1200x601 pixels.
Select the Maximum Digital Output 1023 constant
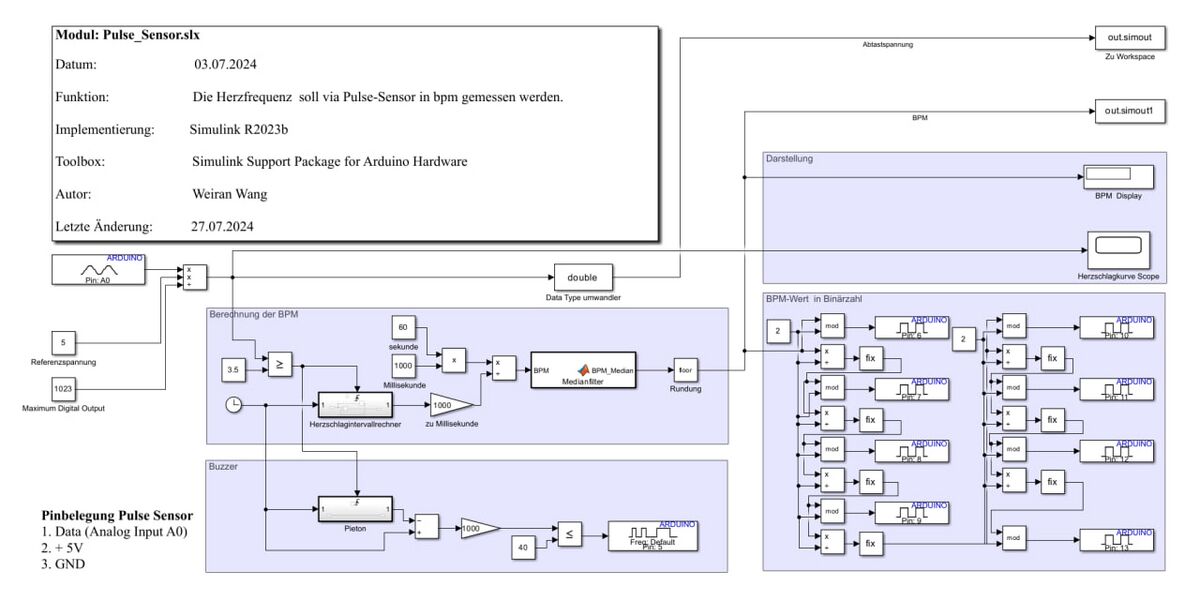click(63, 388)
